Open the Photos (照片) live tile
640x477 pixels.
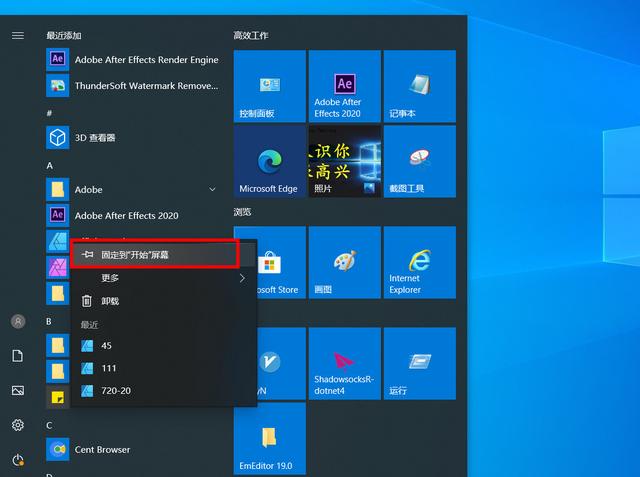[x=344, y=161]
